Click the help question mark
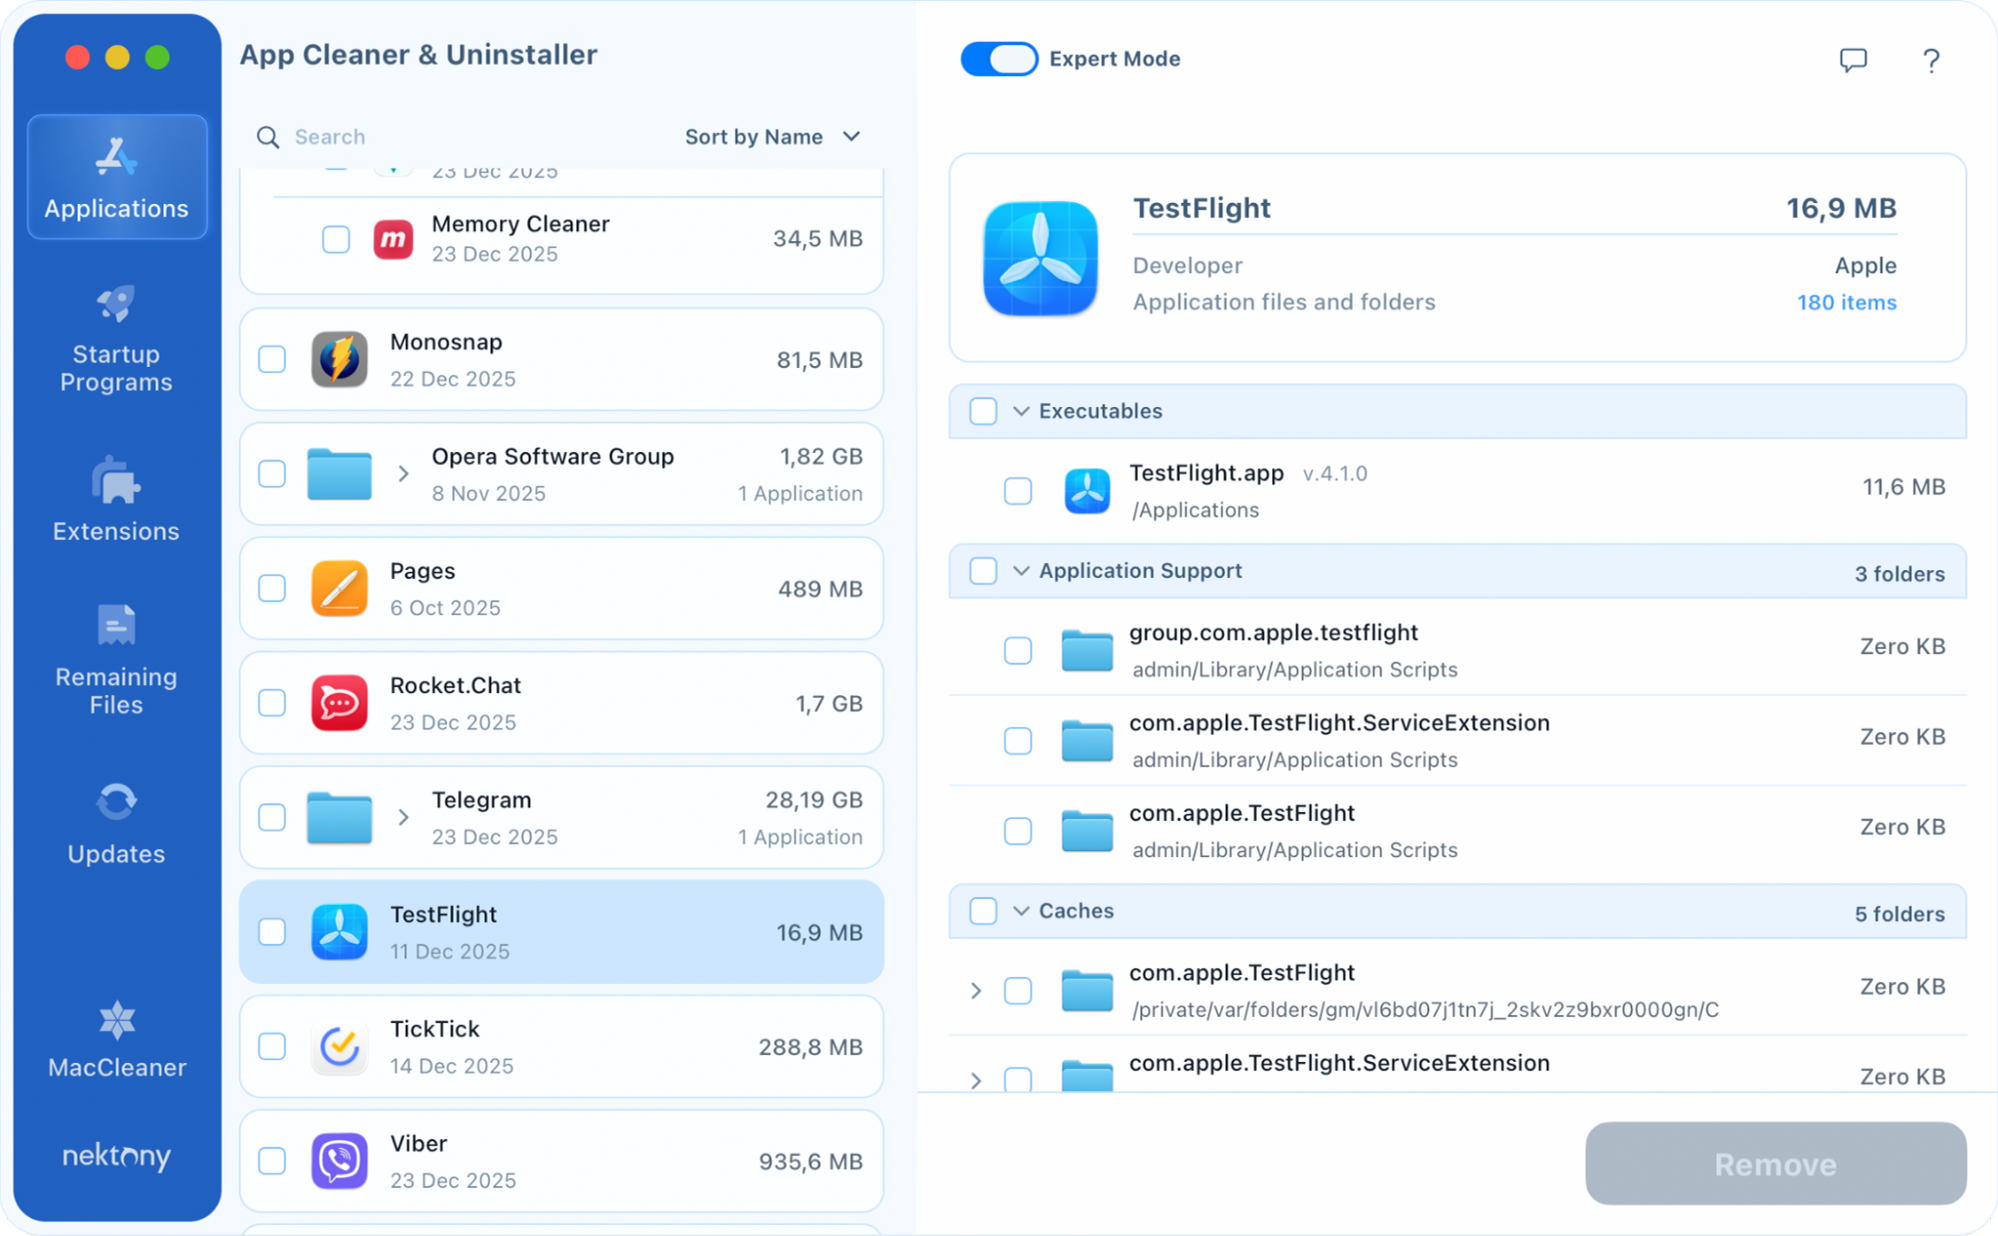This screenshot has height=1236, width=1998. [1931, 60]
